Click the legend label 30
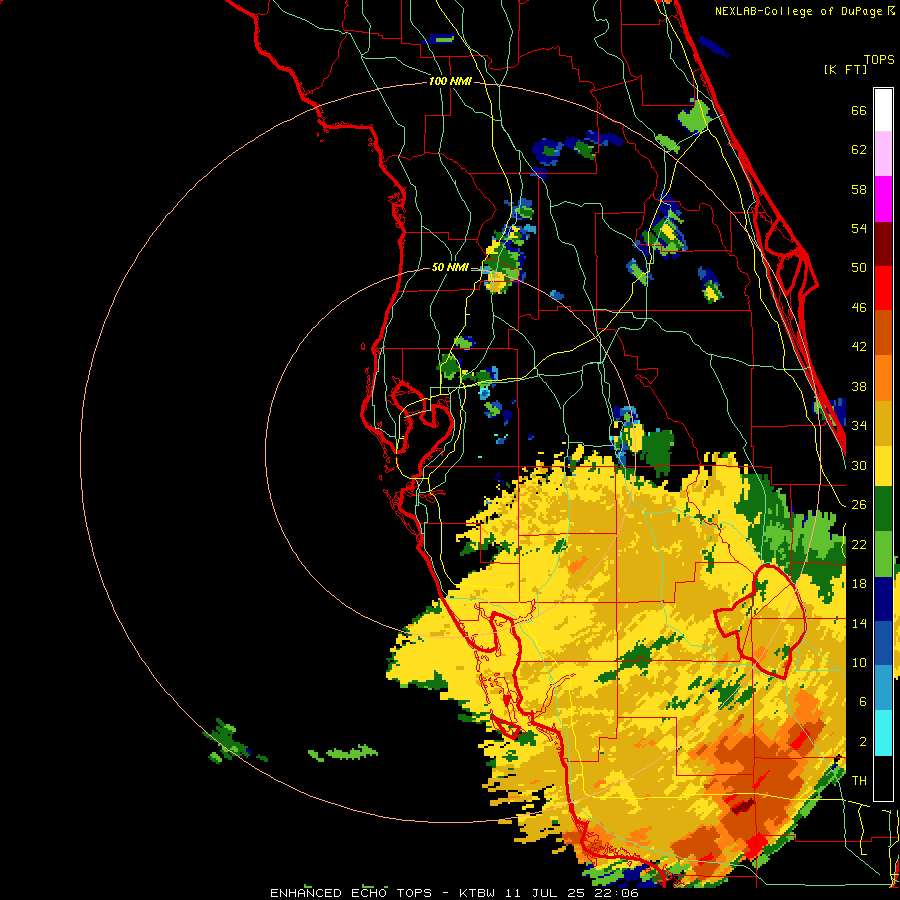Image resolution: width=900 pixels, height=900 pixels. 859,465
